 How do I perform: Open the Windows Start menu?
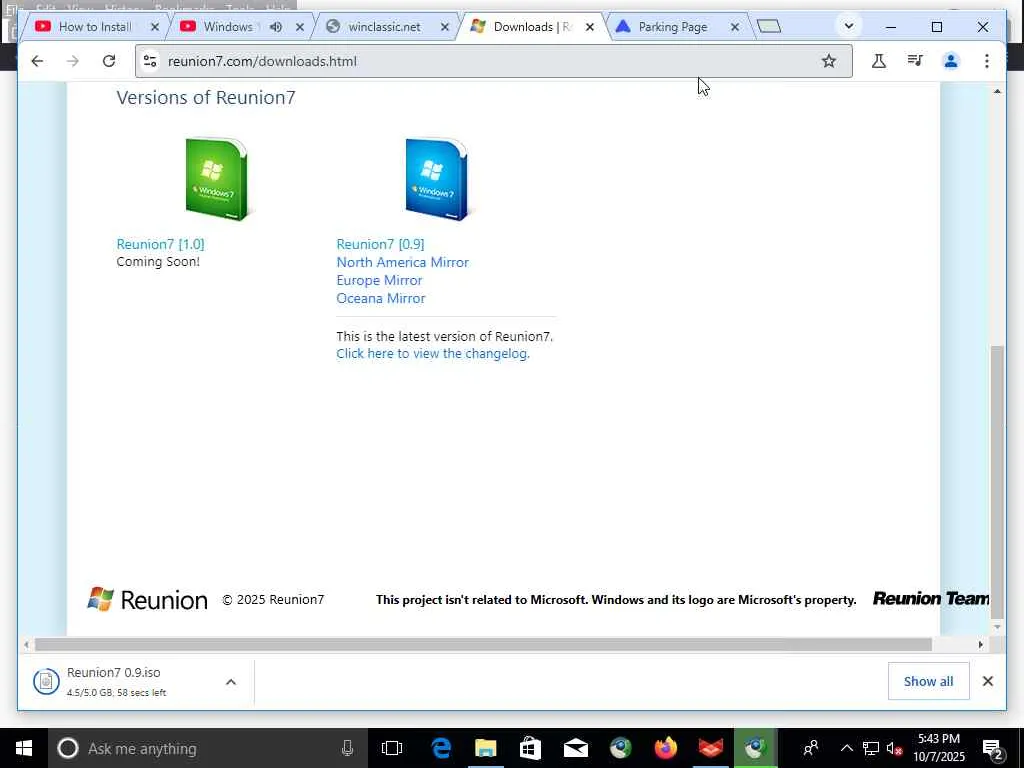pos(24,748)
